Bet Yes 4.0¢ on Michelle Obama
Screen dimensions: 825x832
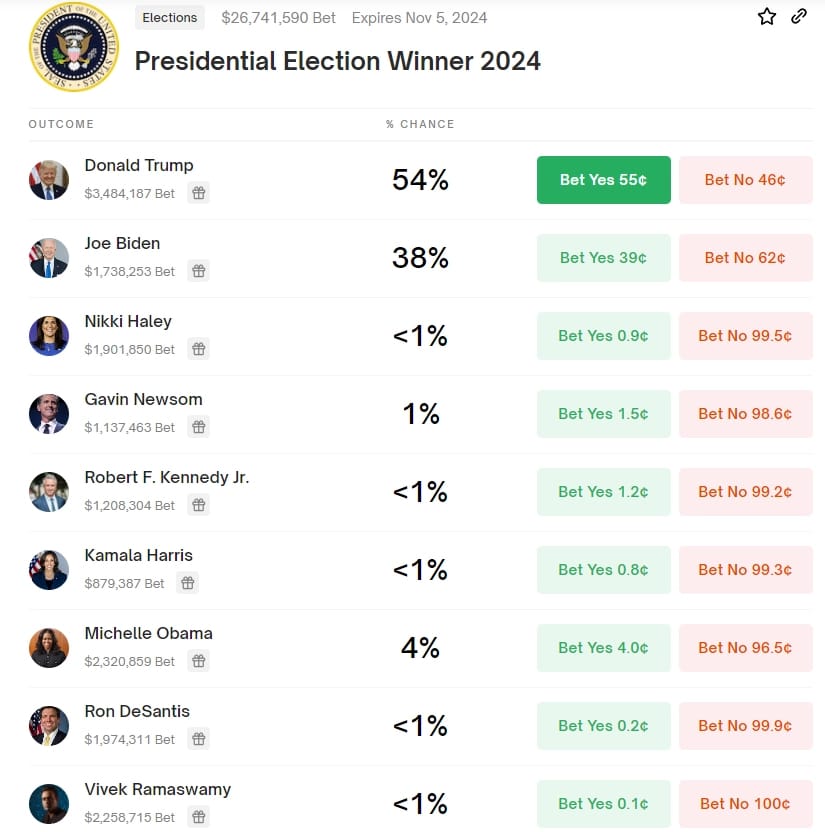coord(603,648)
